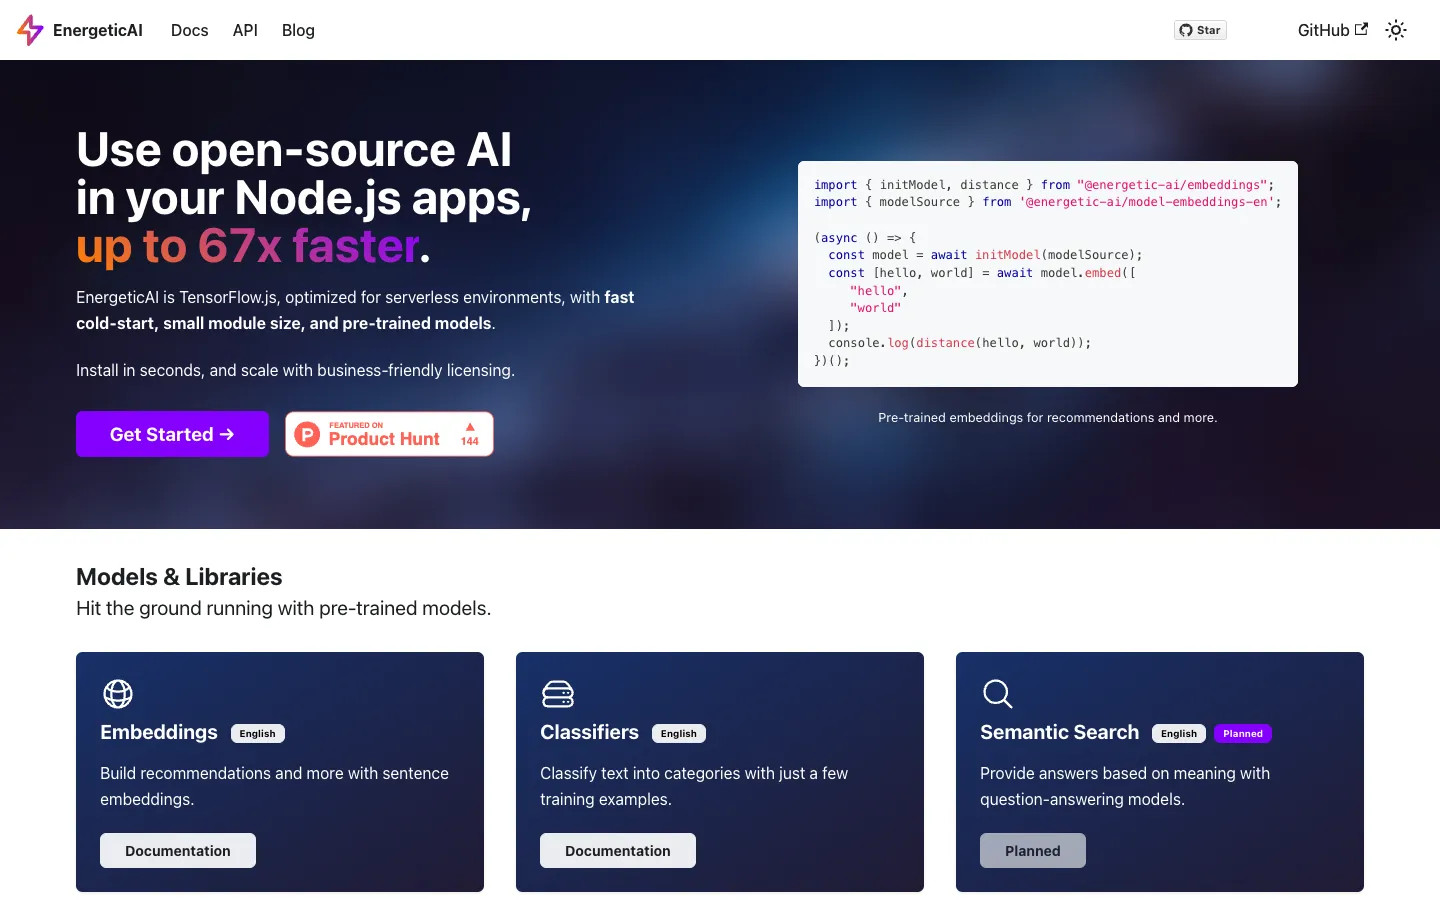Click the Embeddings card title
This screenshot has width=1440, height=900.
click(159, 732)
